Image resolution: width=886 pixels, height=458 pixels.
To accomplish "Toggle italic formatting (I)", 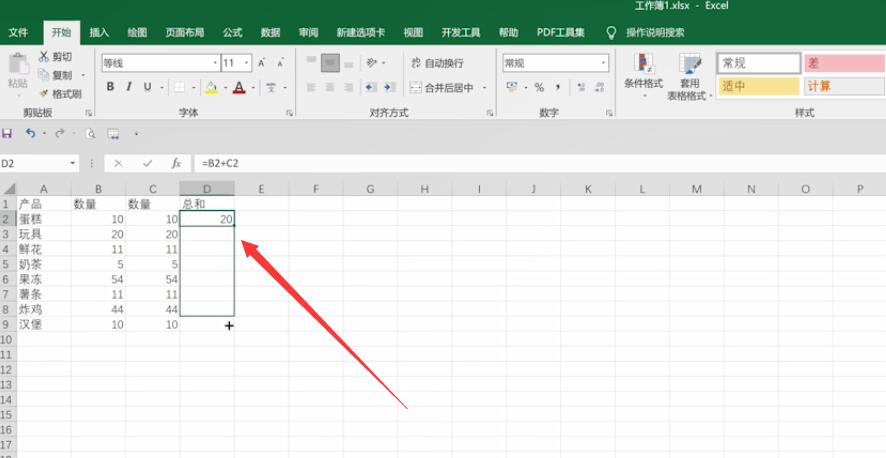I will (129, 87).
